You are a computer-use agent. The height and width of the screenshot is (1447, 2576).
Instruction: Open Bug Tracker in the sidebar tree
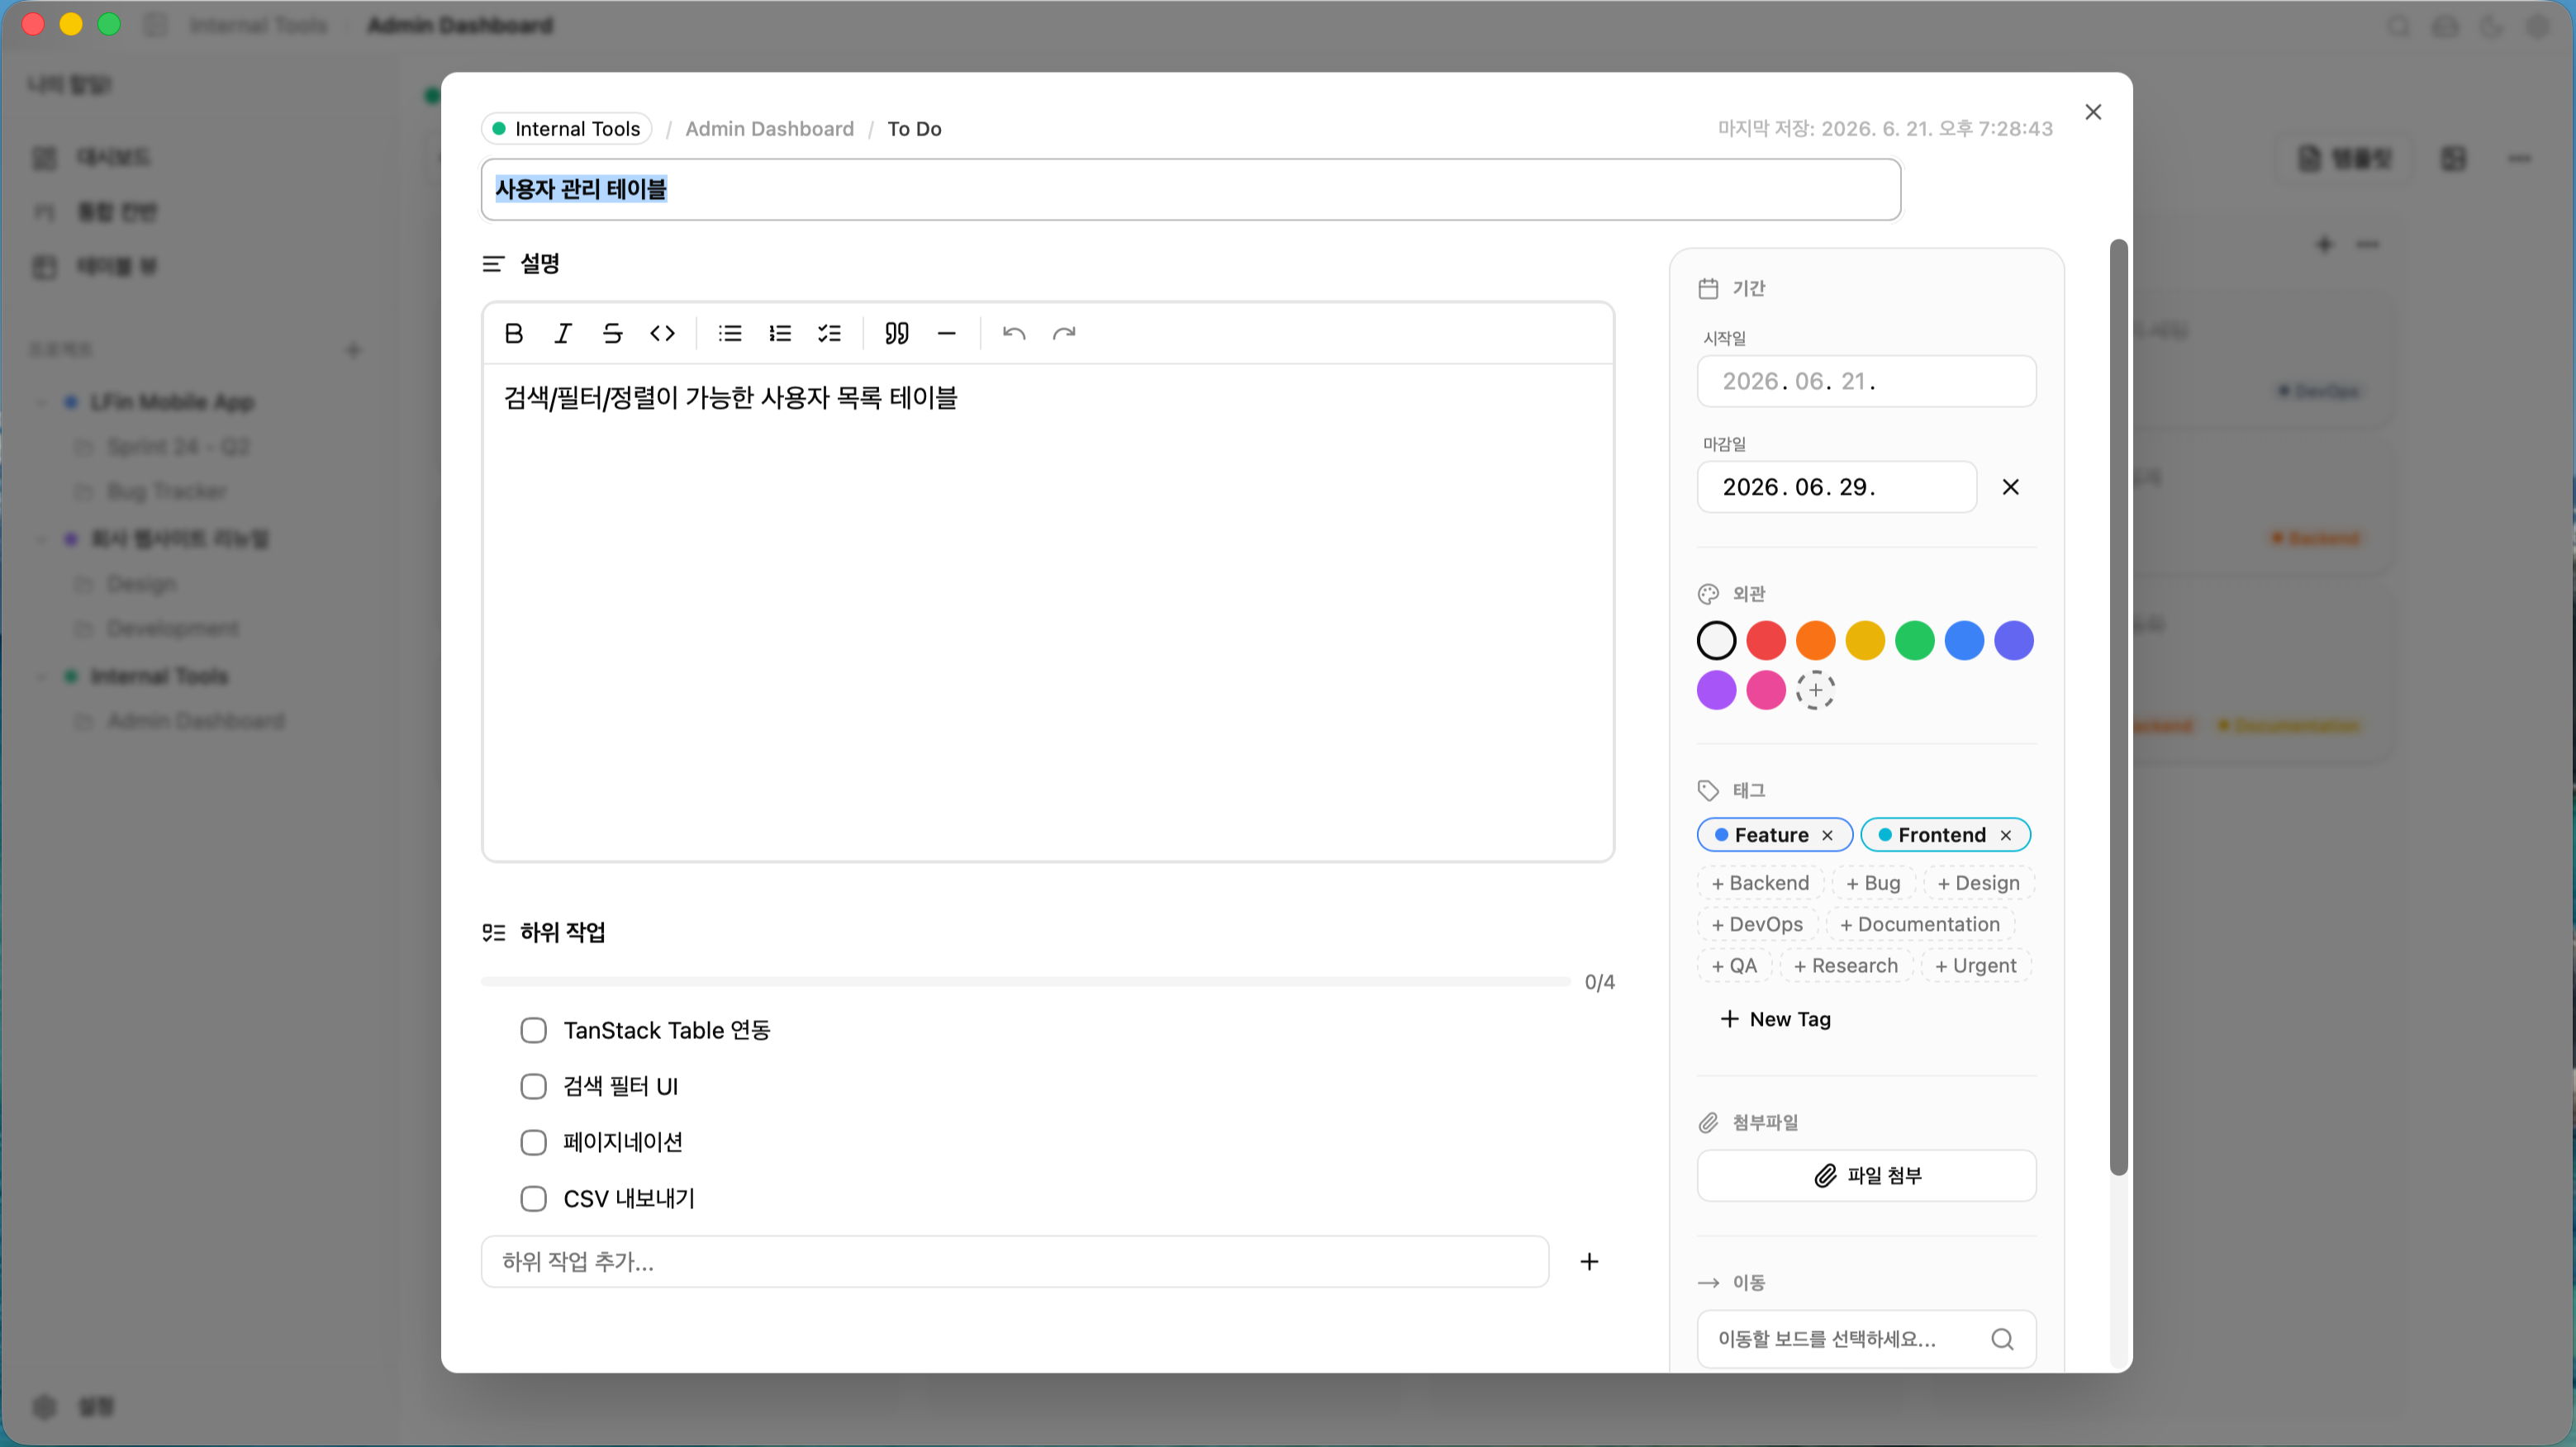pos(167,491)
